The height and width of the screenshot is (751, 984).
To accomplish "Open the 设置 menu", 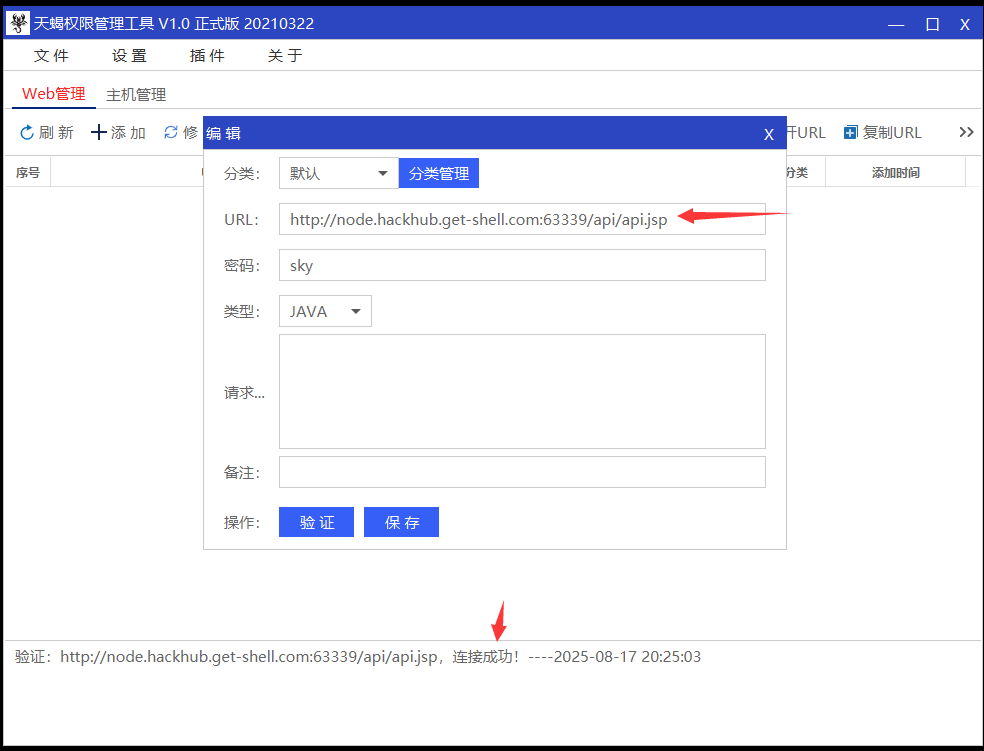I will coord(129,56).
